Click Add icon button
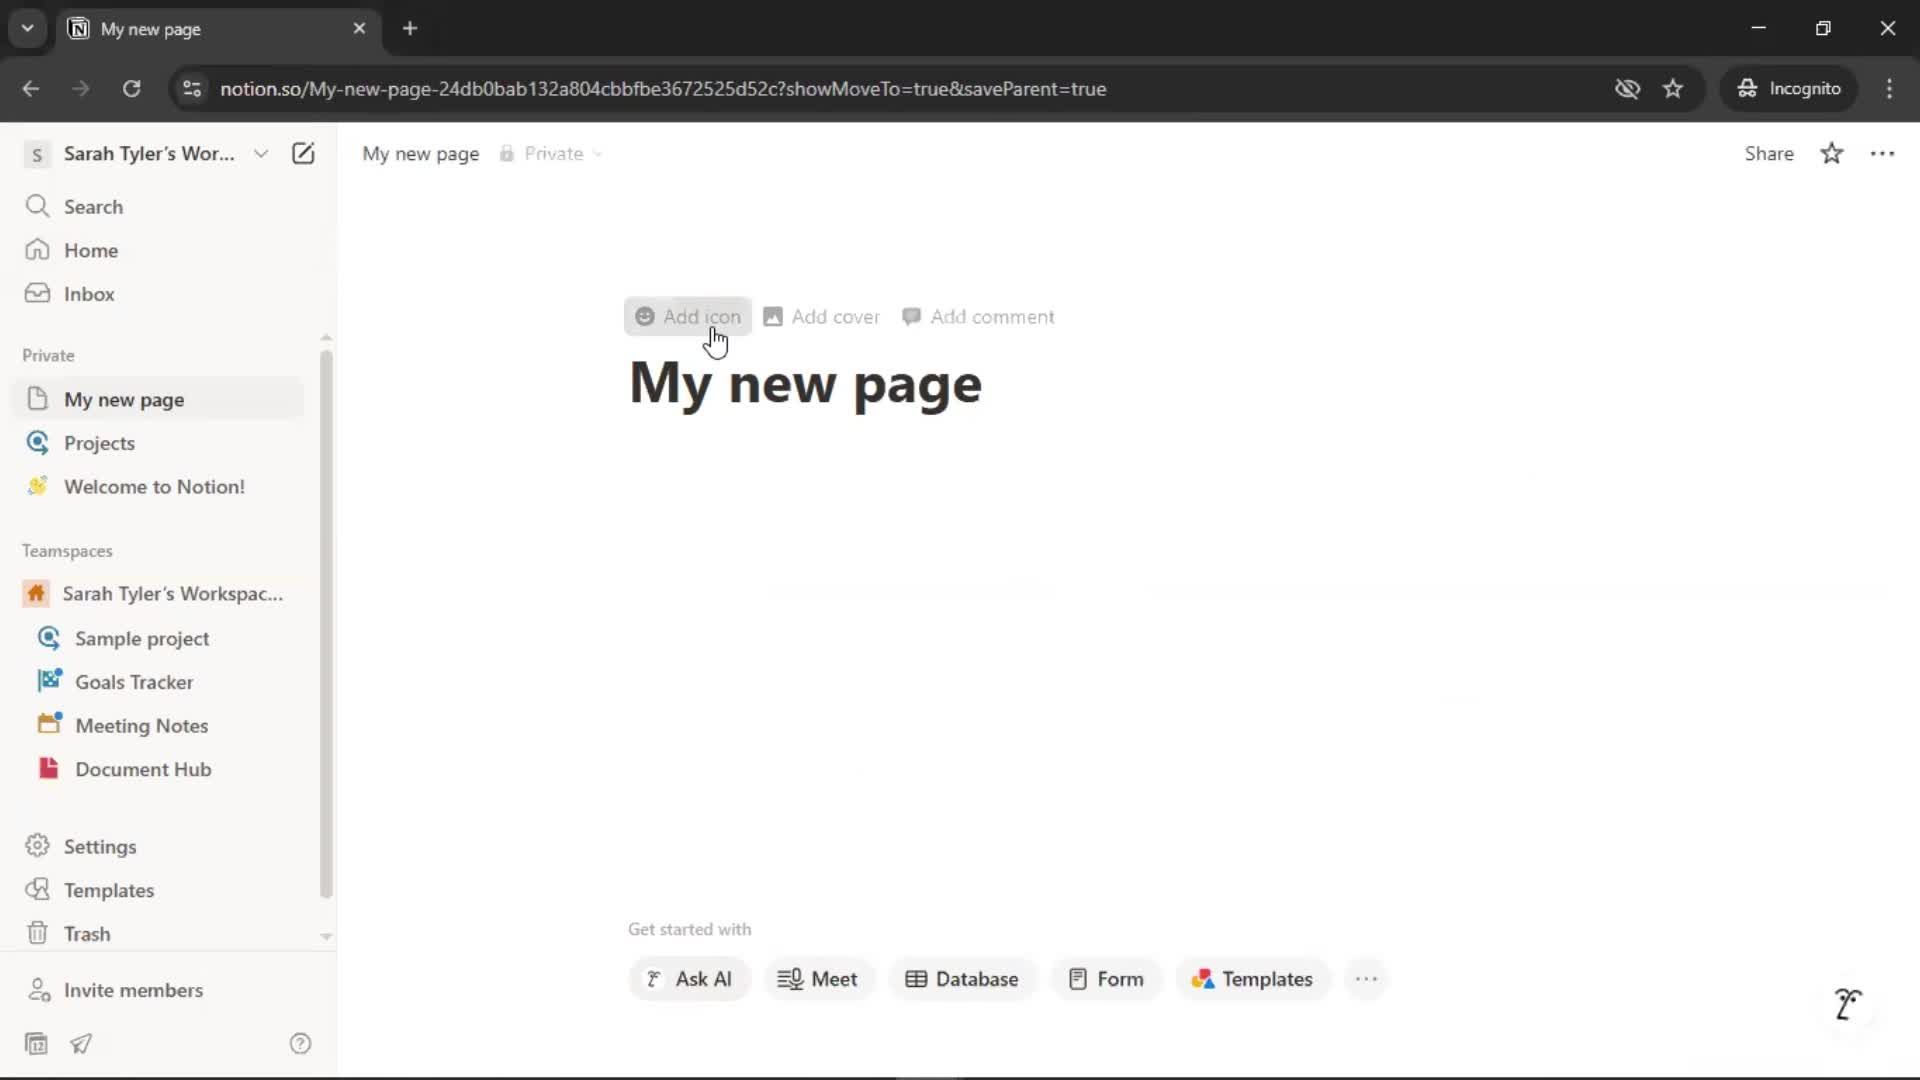 [688, 316]
